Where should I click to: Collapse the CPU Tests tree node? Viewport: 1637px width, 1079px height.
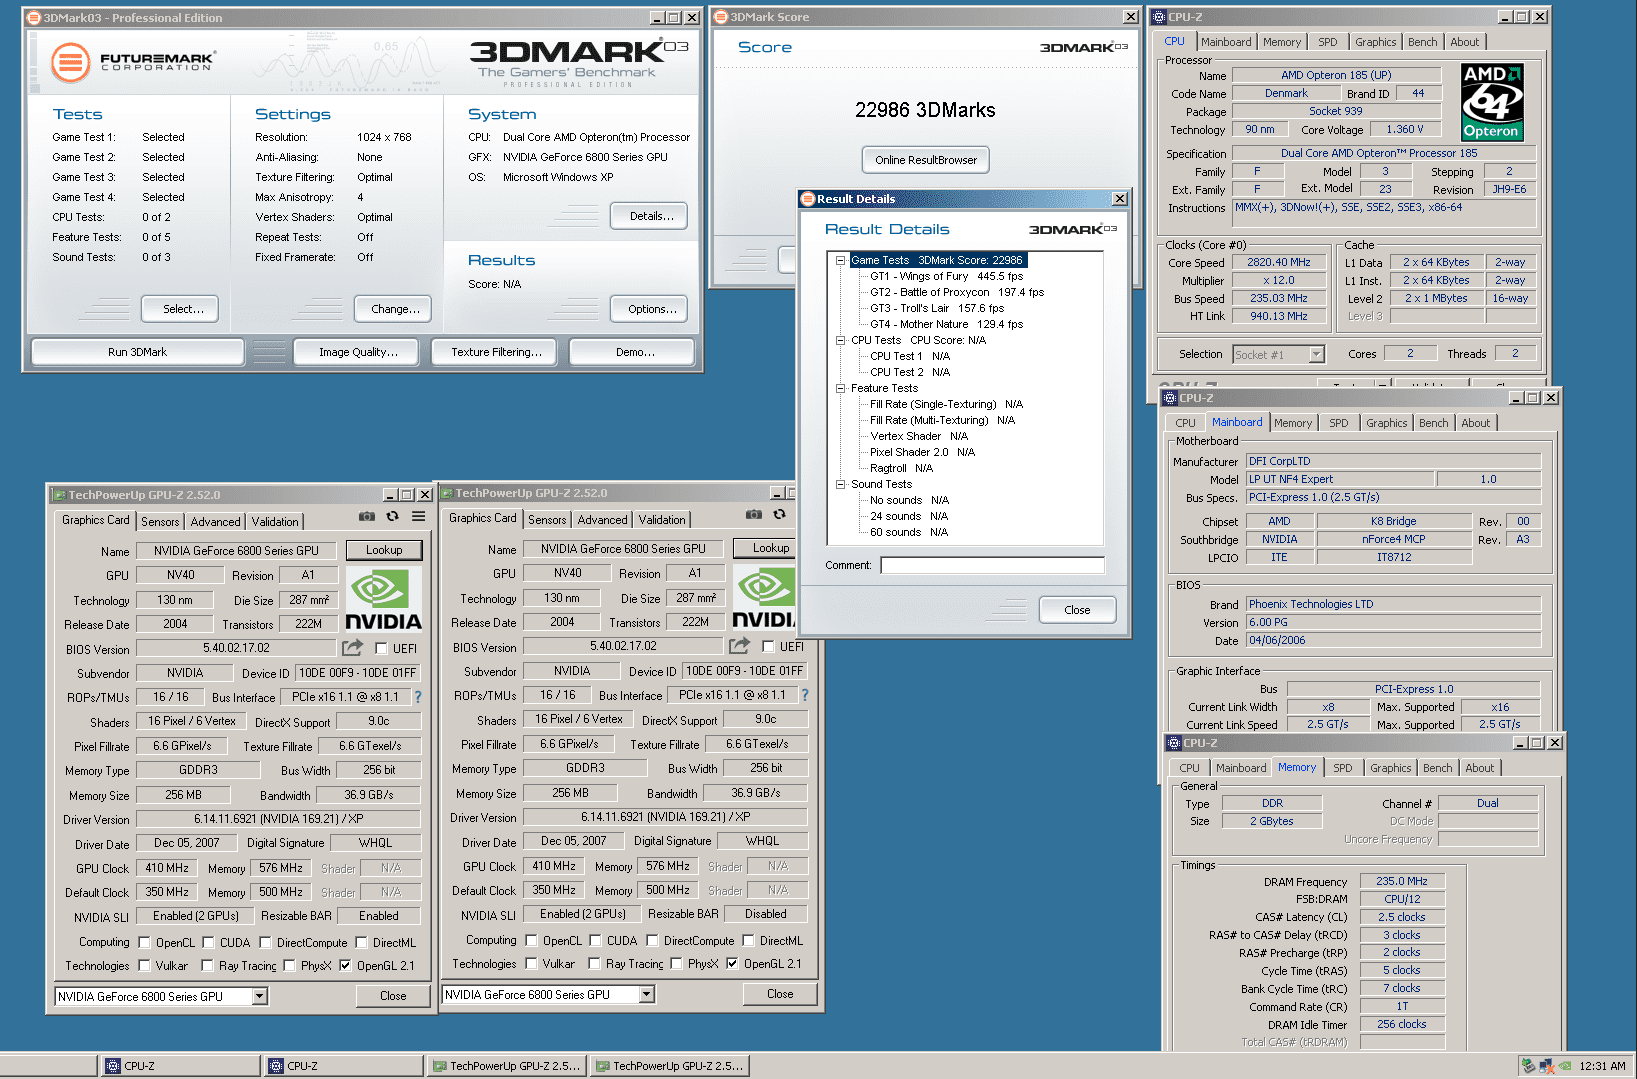click(x=841, y=340)
